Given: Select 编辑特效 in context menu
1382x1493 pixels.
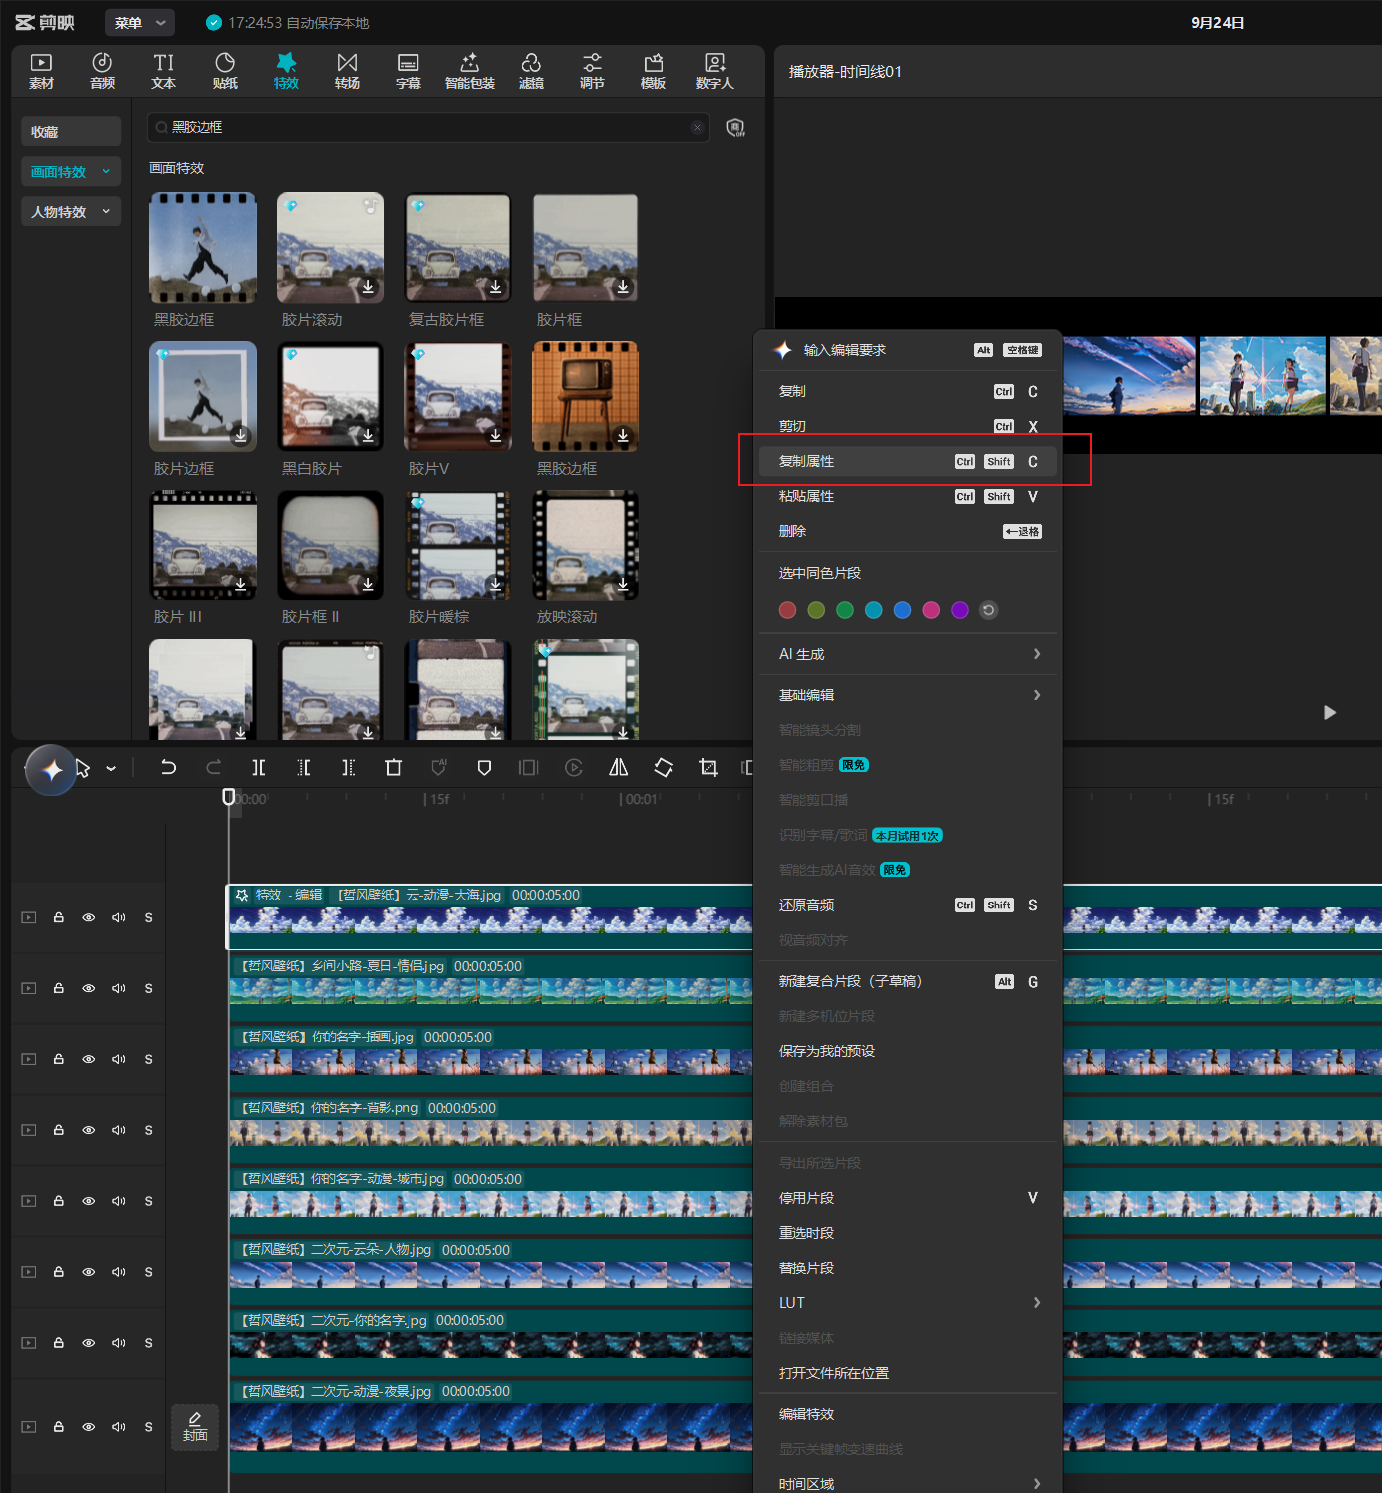Looking at the screenshot, I should (908, 1414).
